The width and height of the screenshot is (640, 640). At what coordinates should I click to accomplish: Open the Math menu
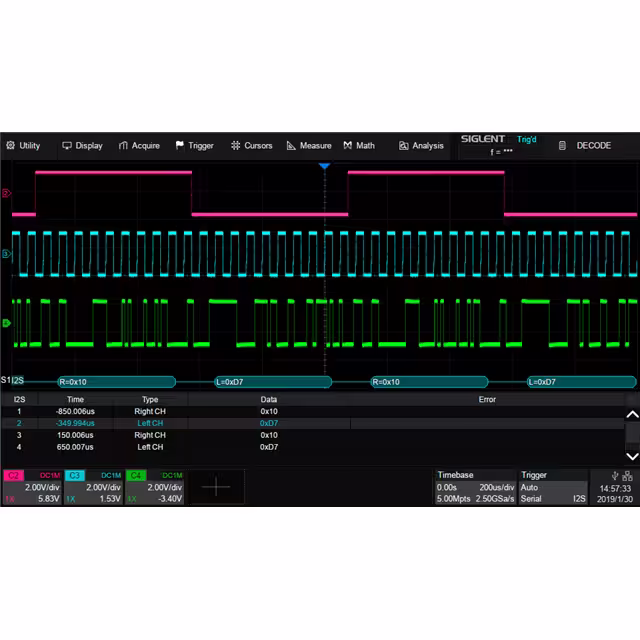pos(359,146)
